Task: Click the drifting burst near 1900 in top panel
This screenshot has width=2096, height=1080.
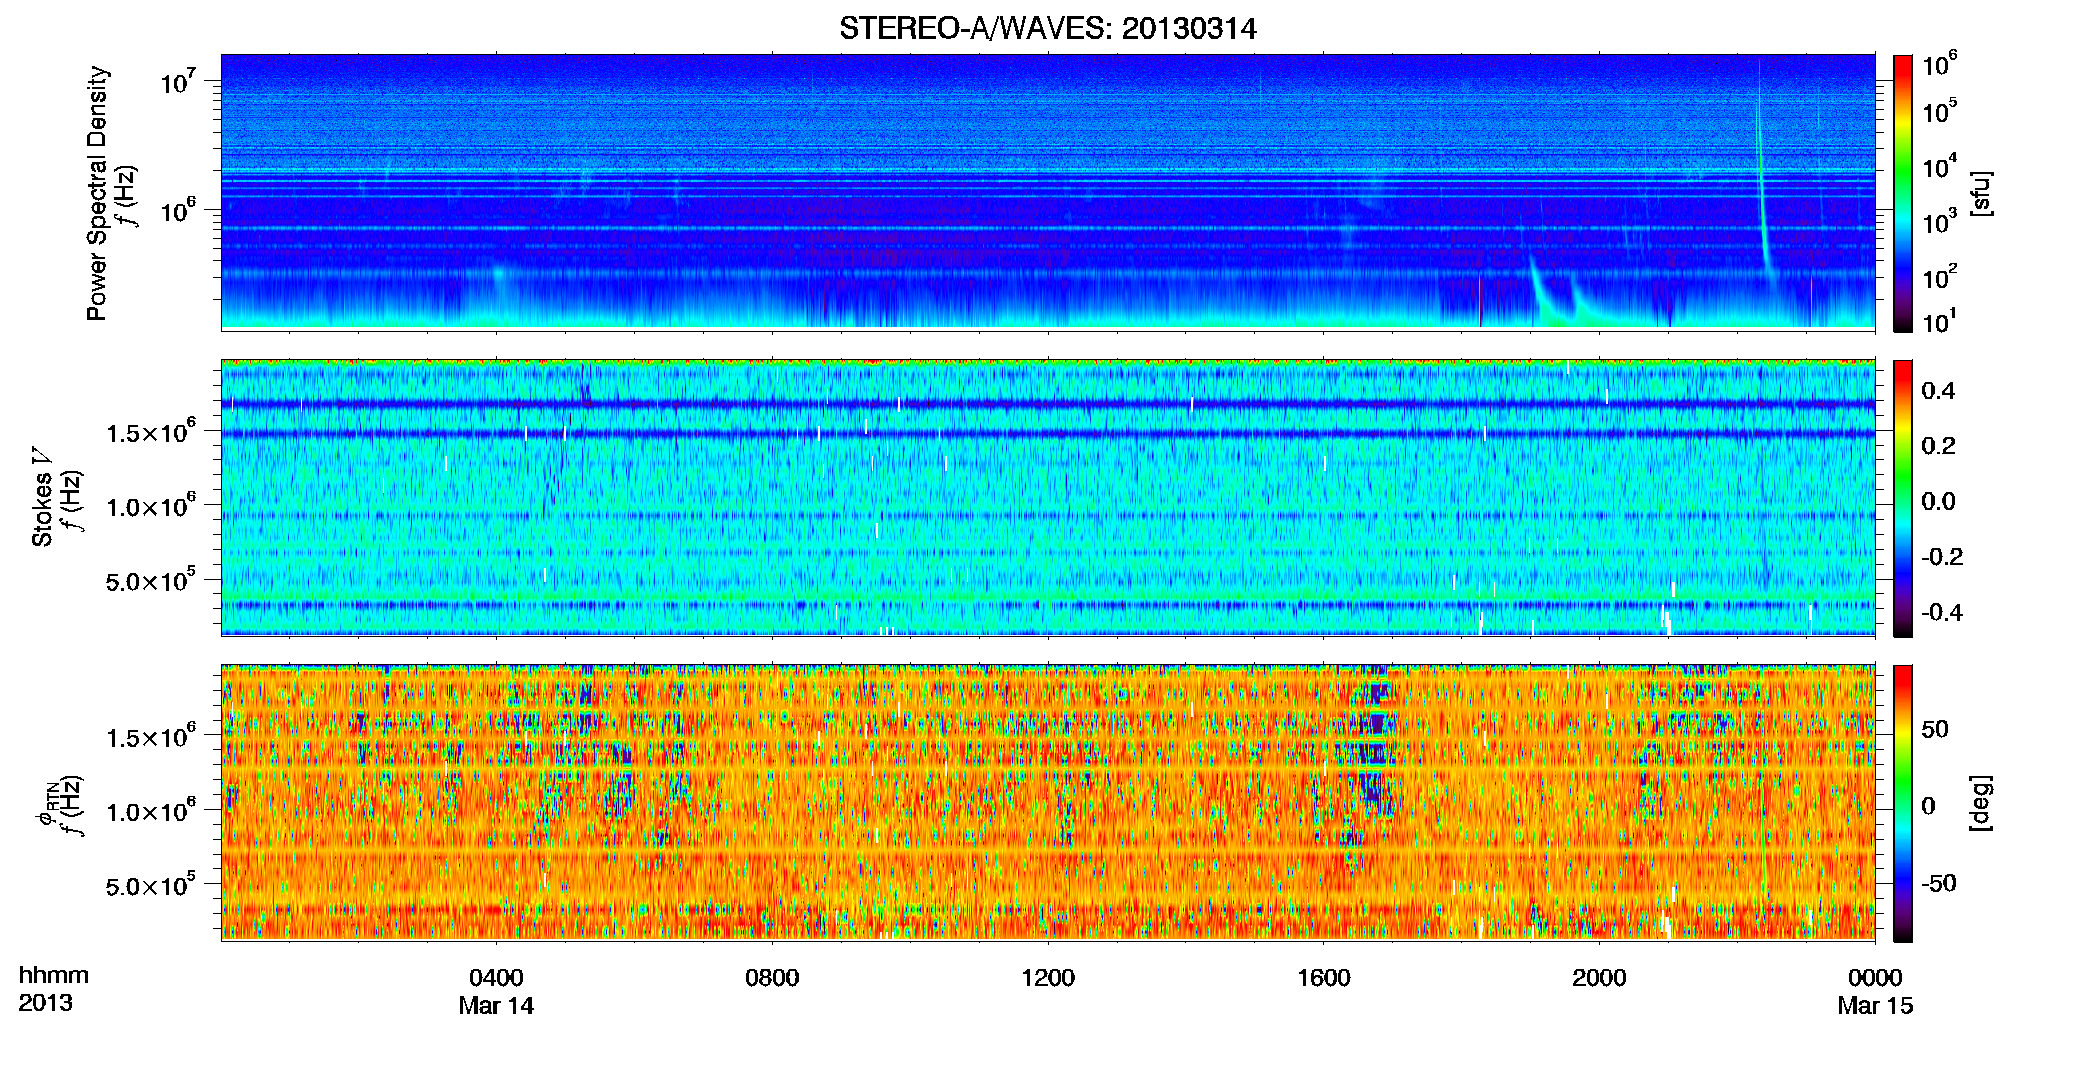Action: [1545, 293]
